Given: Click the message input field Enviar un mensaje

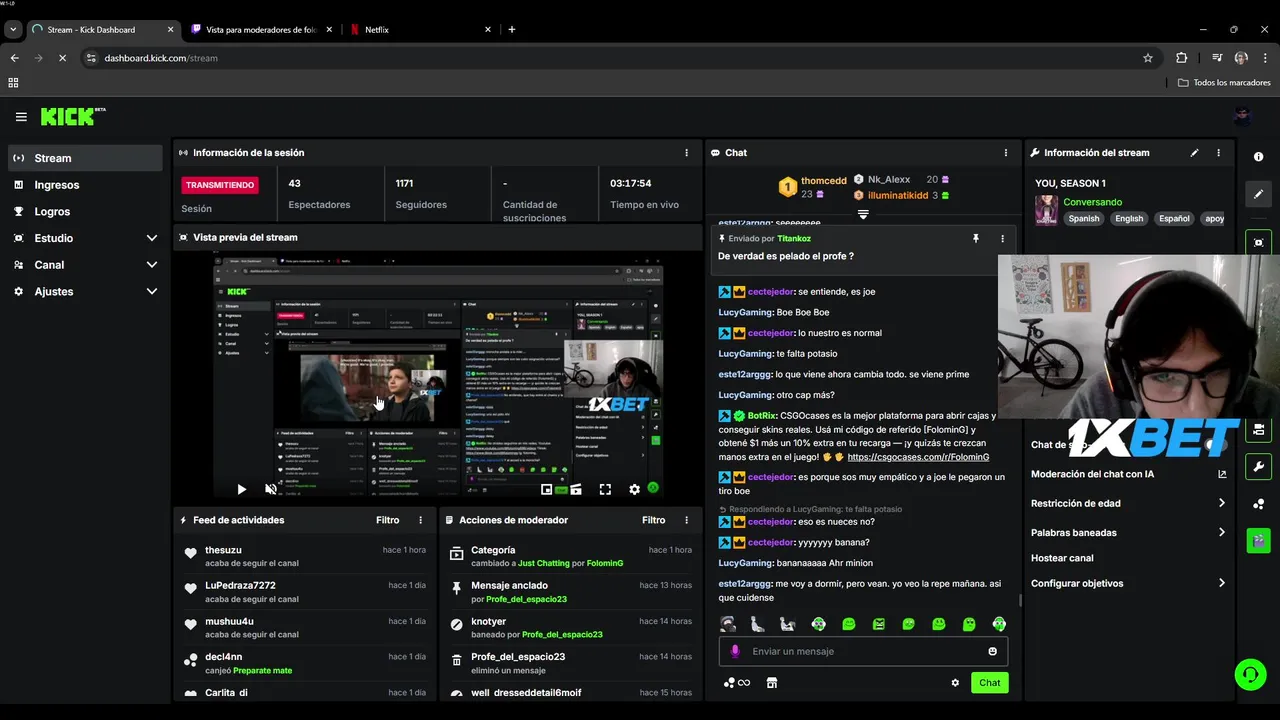Looking at the screenshot, I should (863, 651).
